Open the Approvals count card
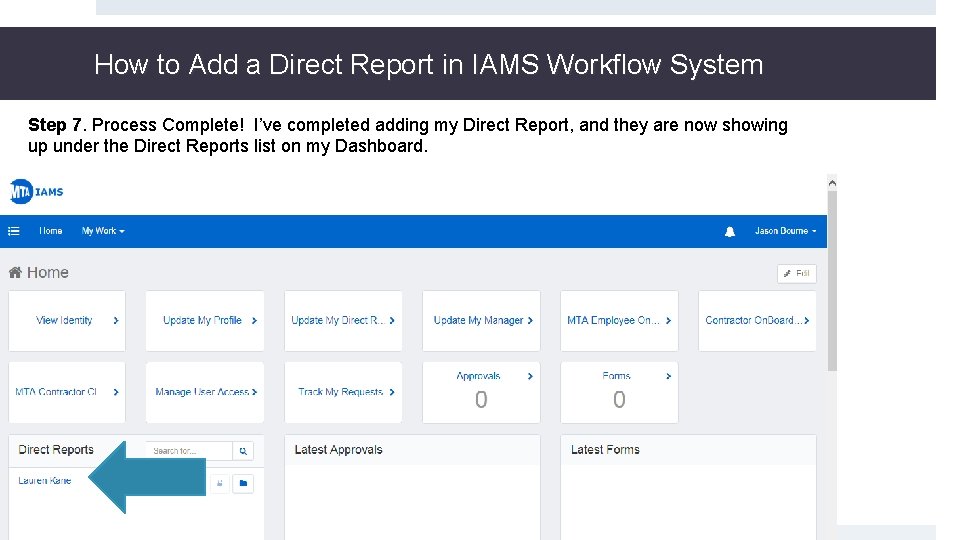 [481, 392]
